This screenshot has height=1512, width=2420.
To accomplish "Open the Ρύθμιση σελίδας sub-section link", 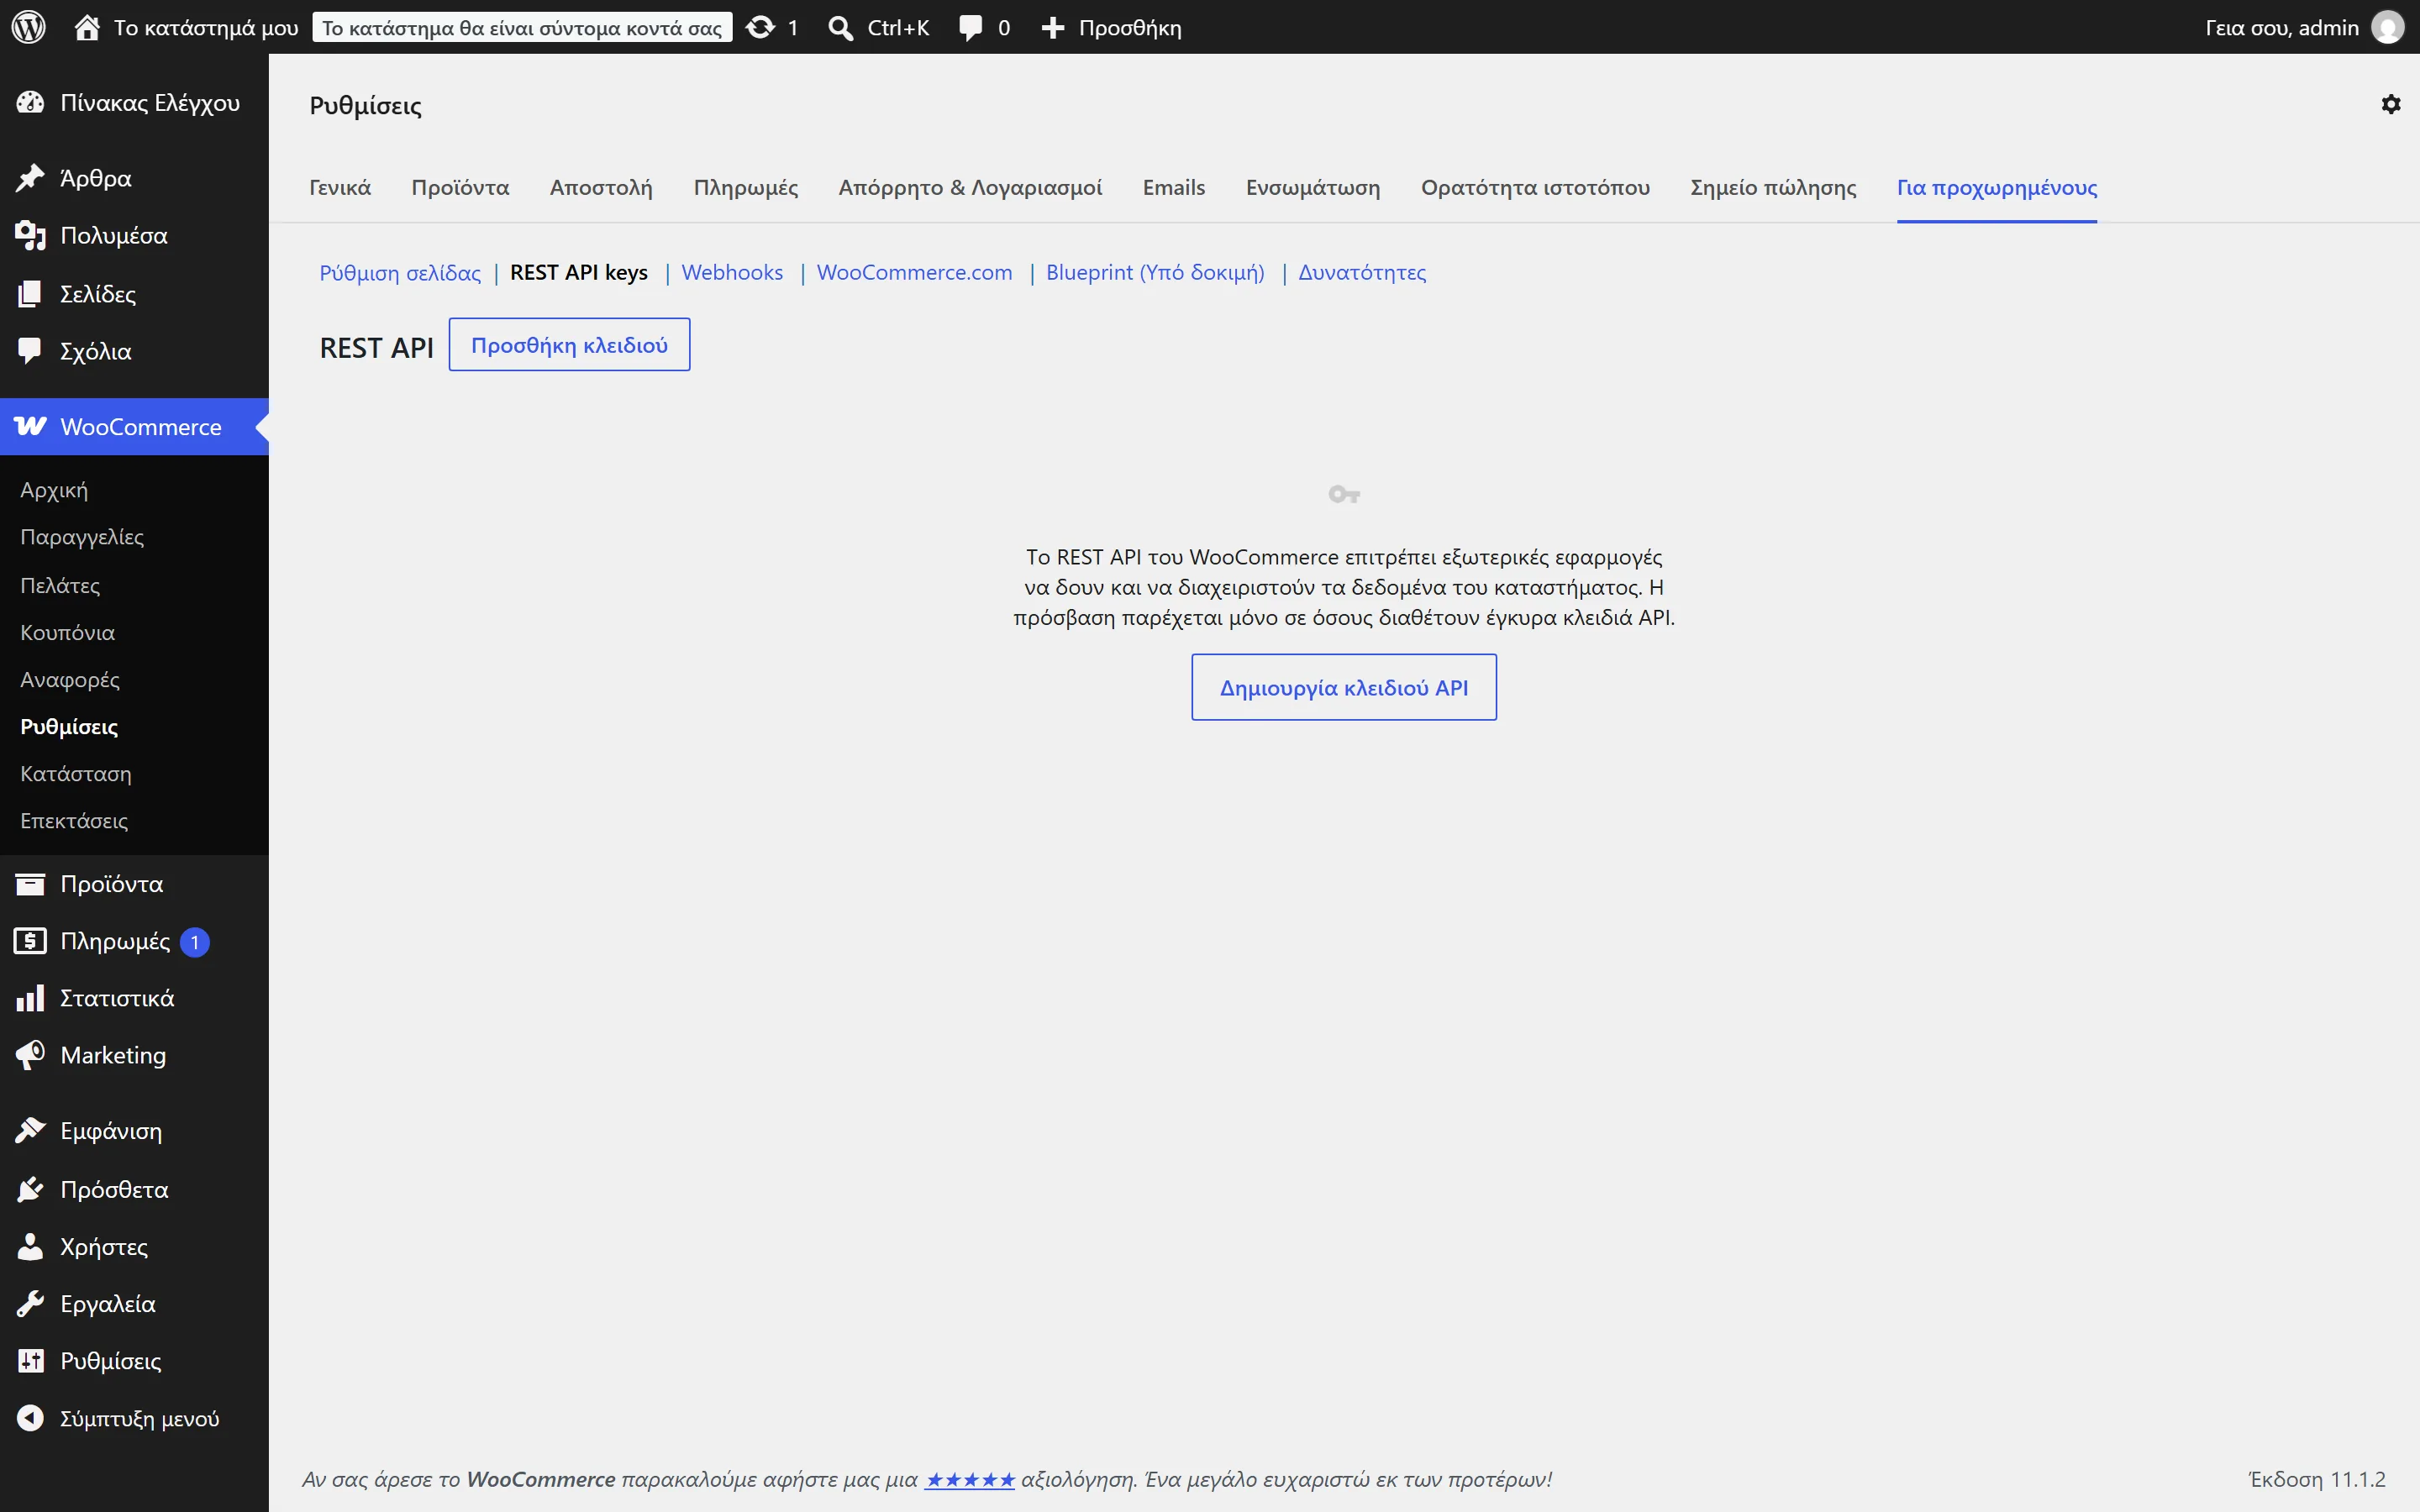I will (400, 272).
